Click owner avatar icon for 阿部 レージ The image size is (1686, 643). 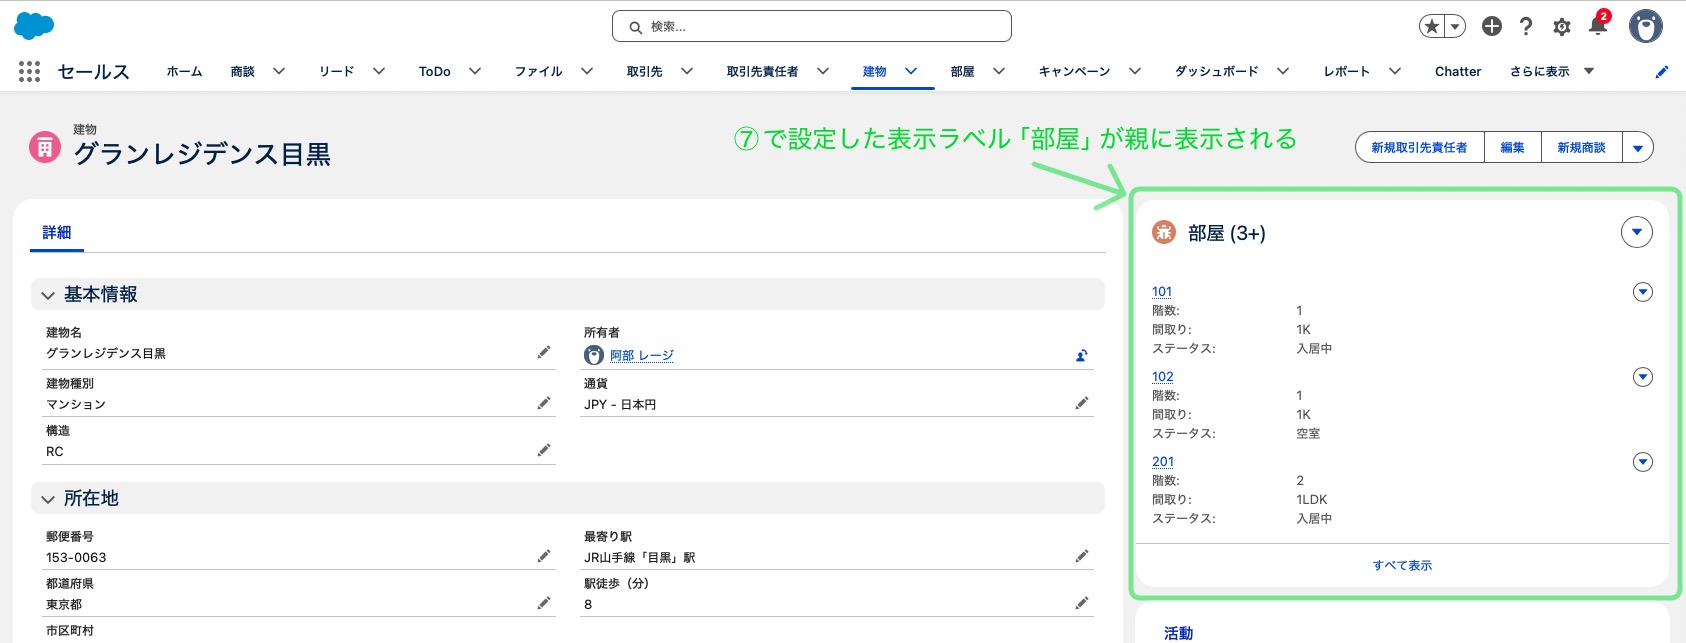pos(594,355)
